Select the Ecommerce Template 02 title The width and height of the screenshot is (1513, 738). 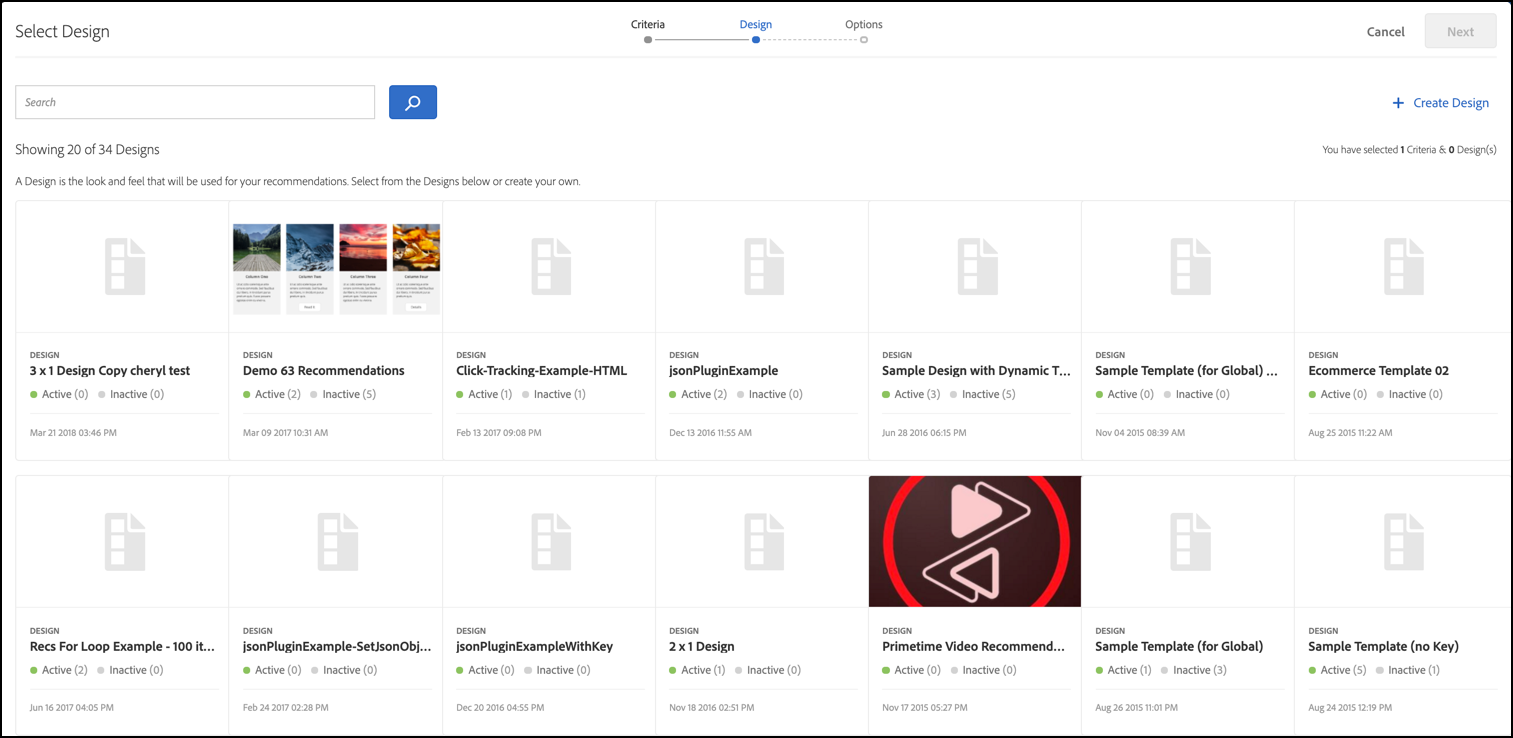click(x=1379, y=371)
